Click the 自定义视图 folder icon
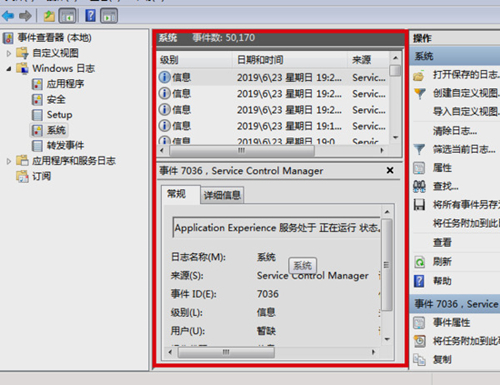Screen dimensions: 500x385 [x=22, y=53]
